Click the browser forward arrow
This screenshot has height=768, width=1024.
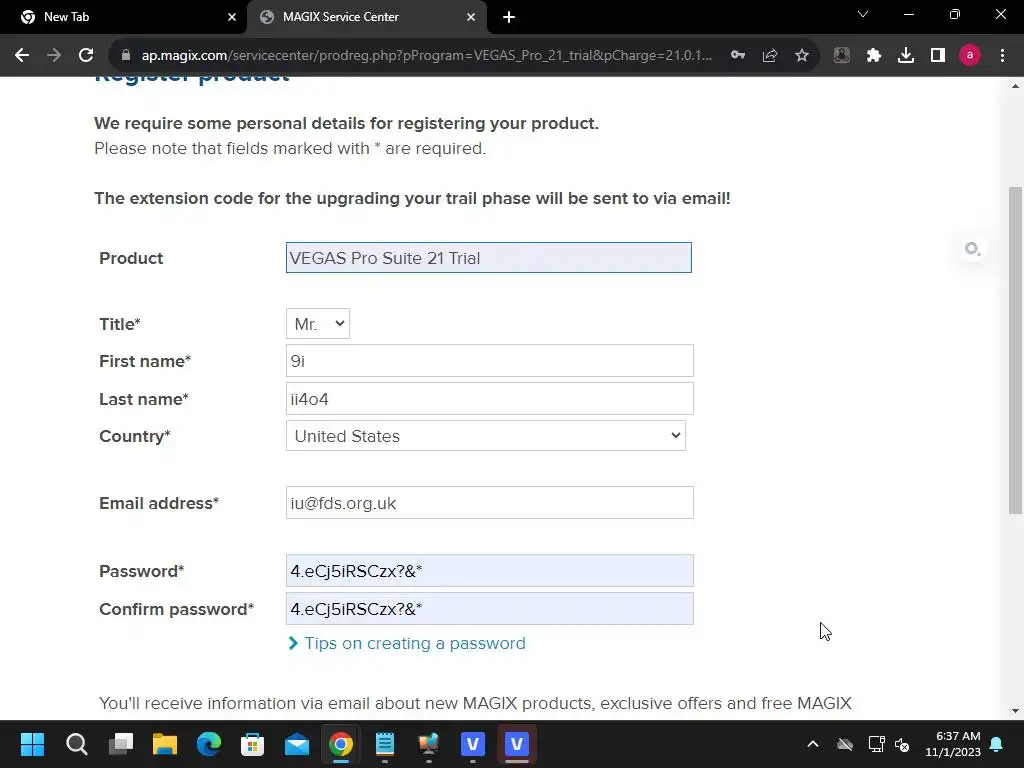(x=54, y=56)
